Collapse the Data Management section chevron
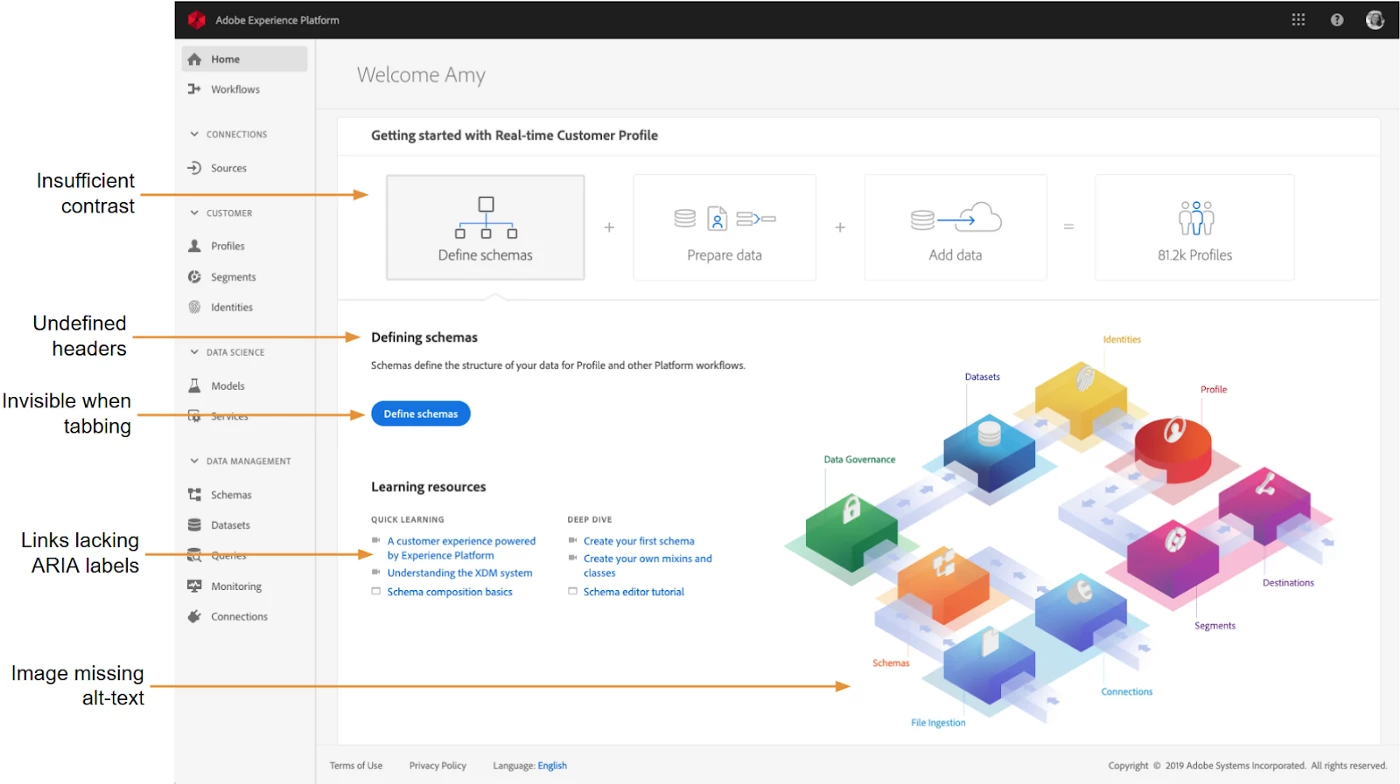 (195, 461)
